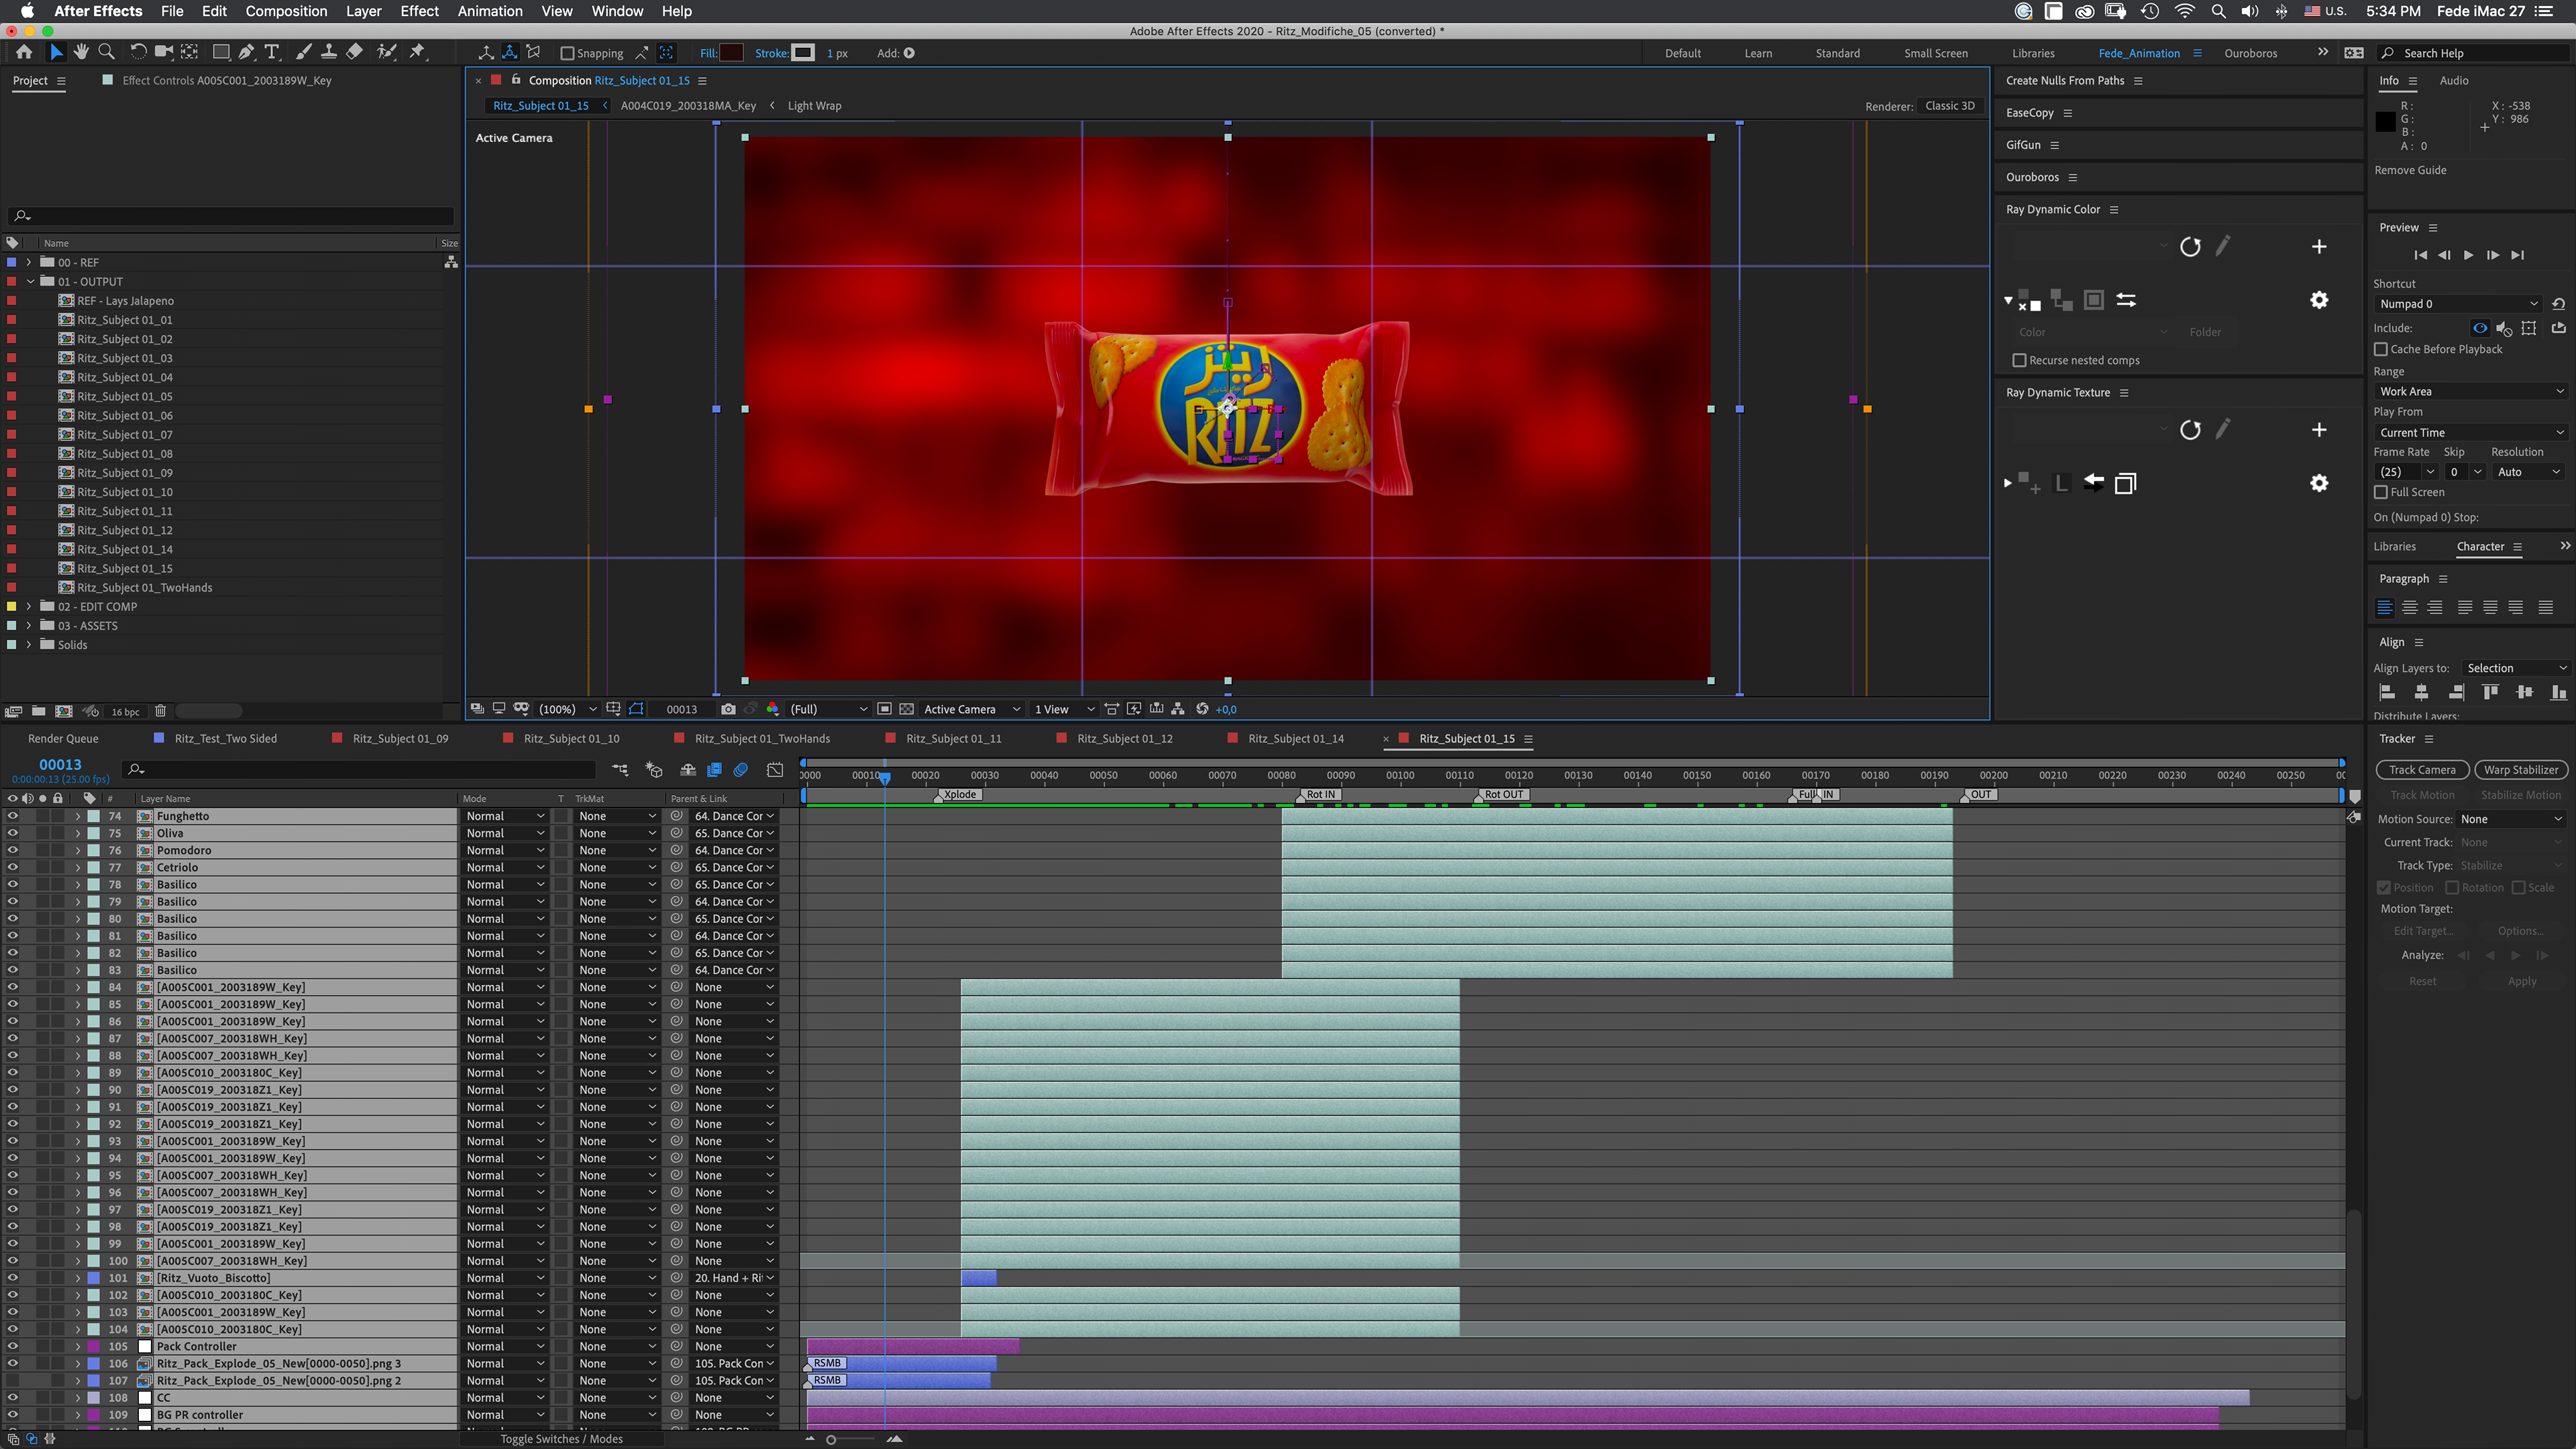Select the Roto Brush tool
2576x1449 pixels.
click(386, 52)
